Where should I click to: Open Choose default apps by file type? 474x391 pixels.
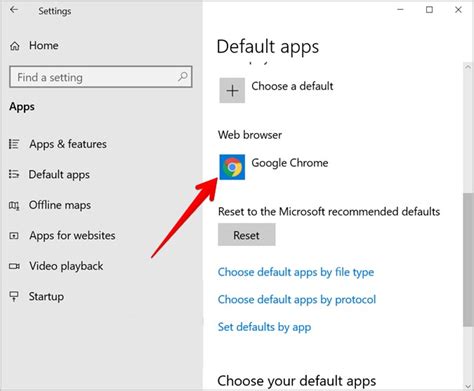point(296,272)
